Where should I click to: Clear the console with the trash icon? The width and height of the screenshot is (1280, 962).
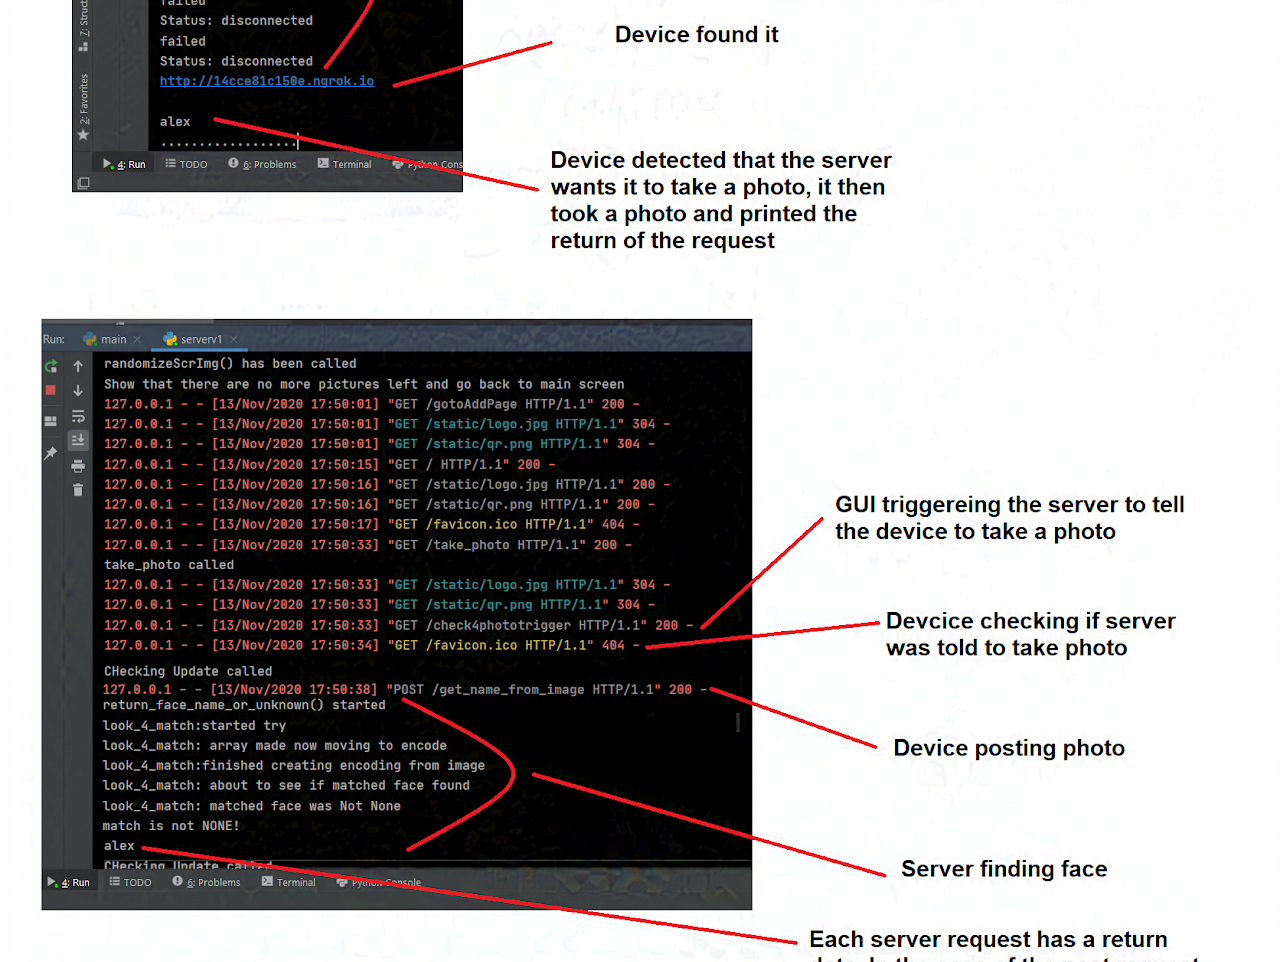point(78,489)
